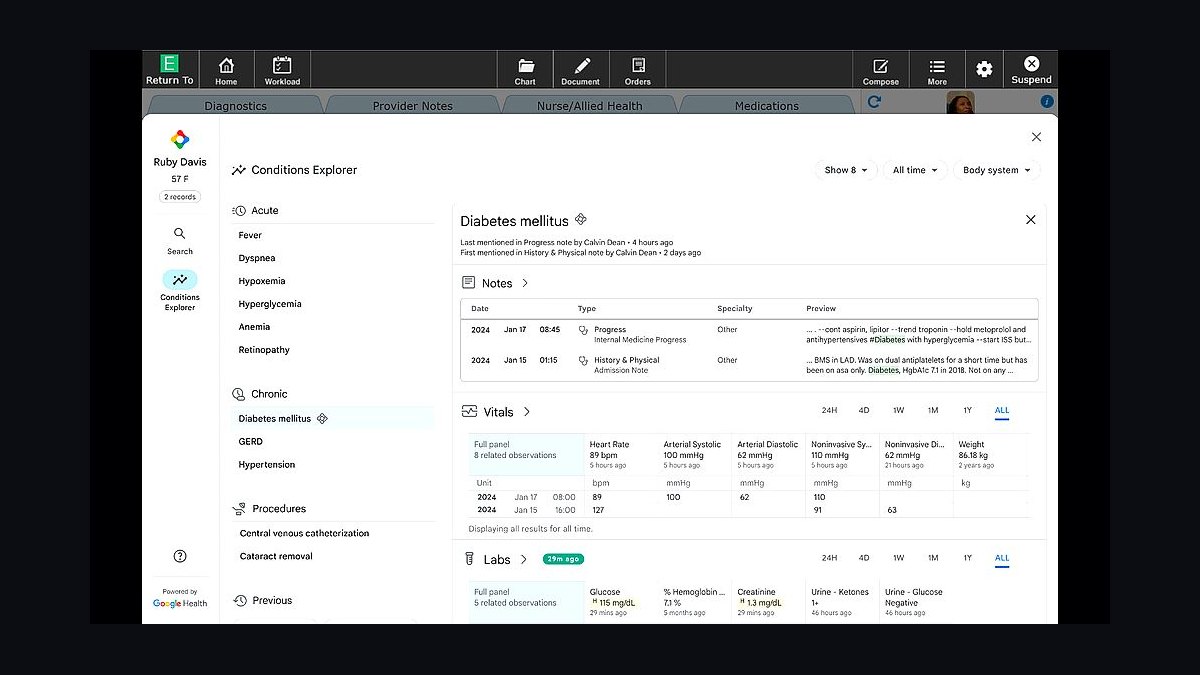Open the More menu icon
The image size is (1200, 675).
[937, 66]
